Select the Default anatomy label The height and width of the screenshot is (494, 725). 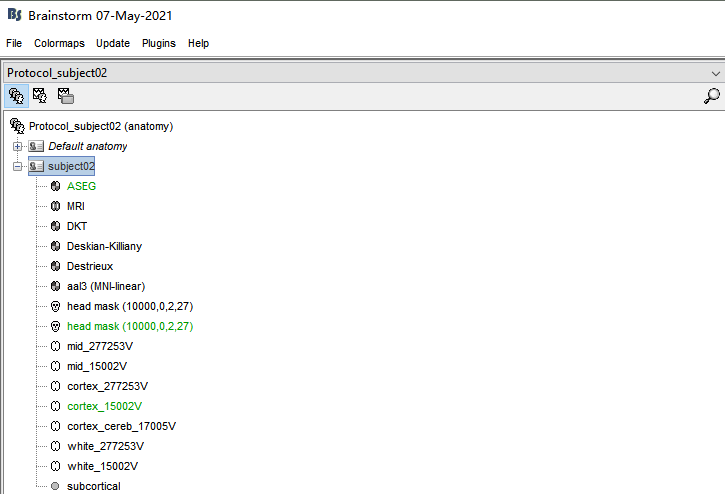[x=87, y=146]
